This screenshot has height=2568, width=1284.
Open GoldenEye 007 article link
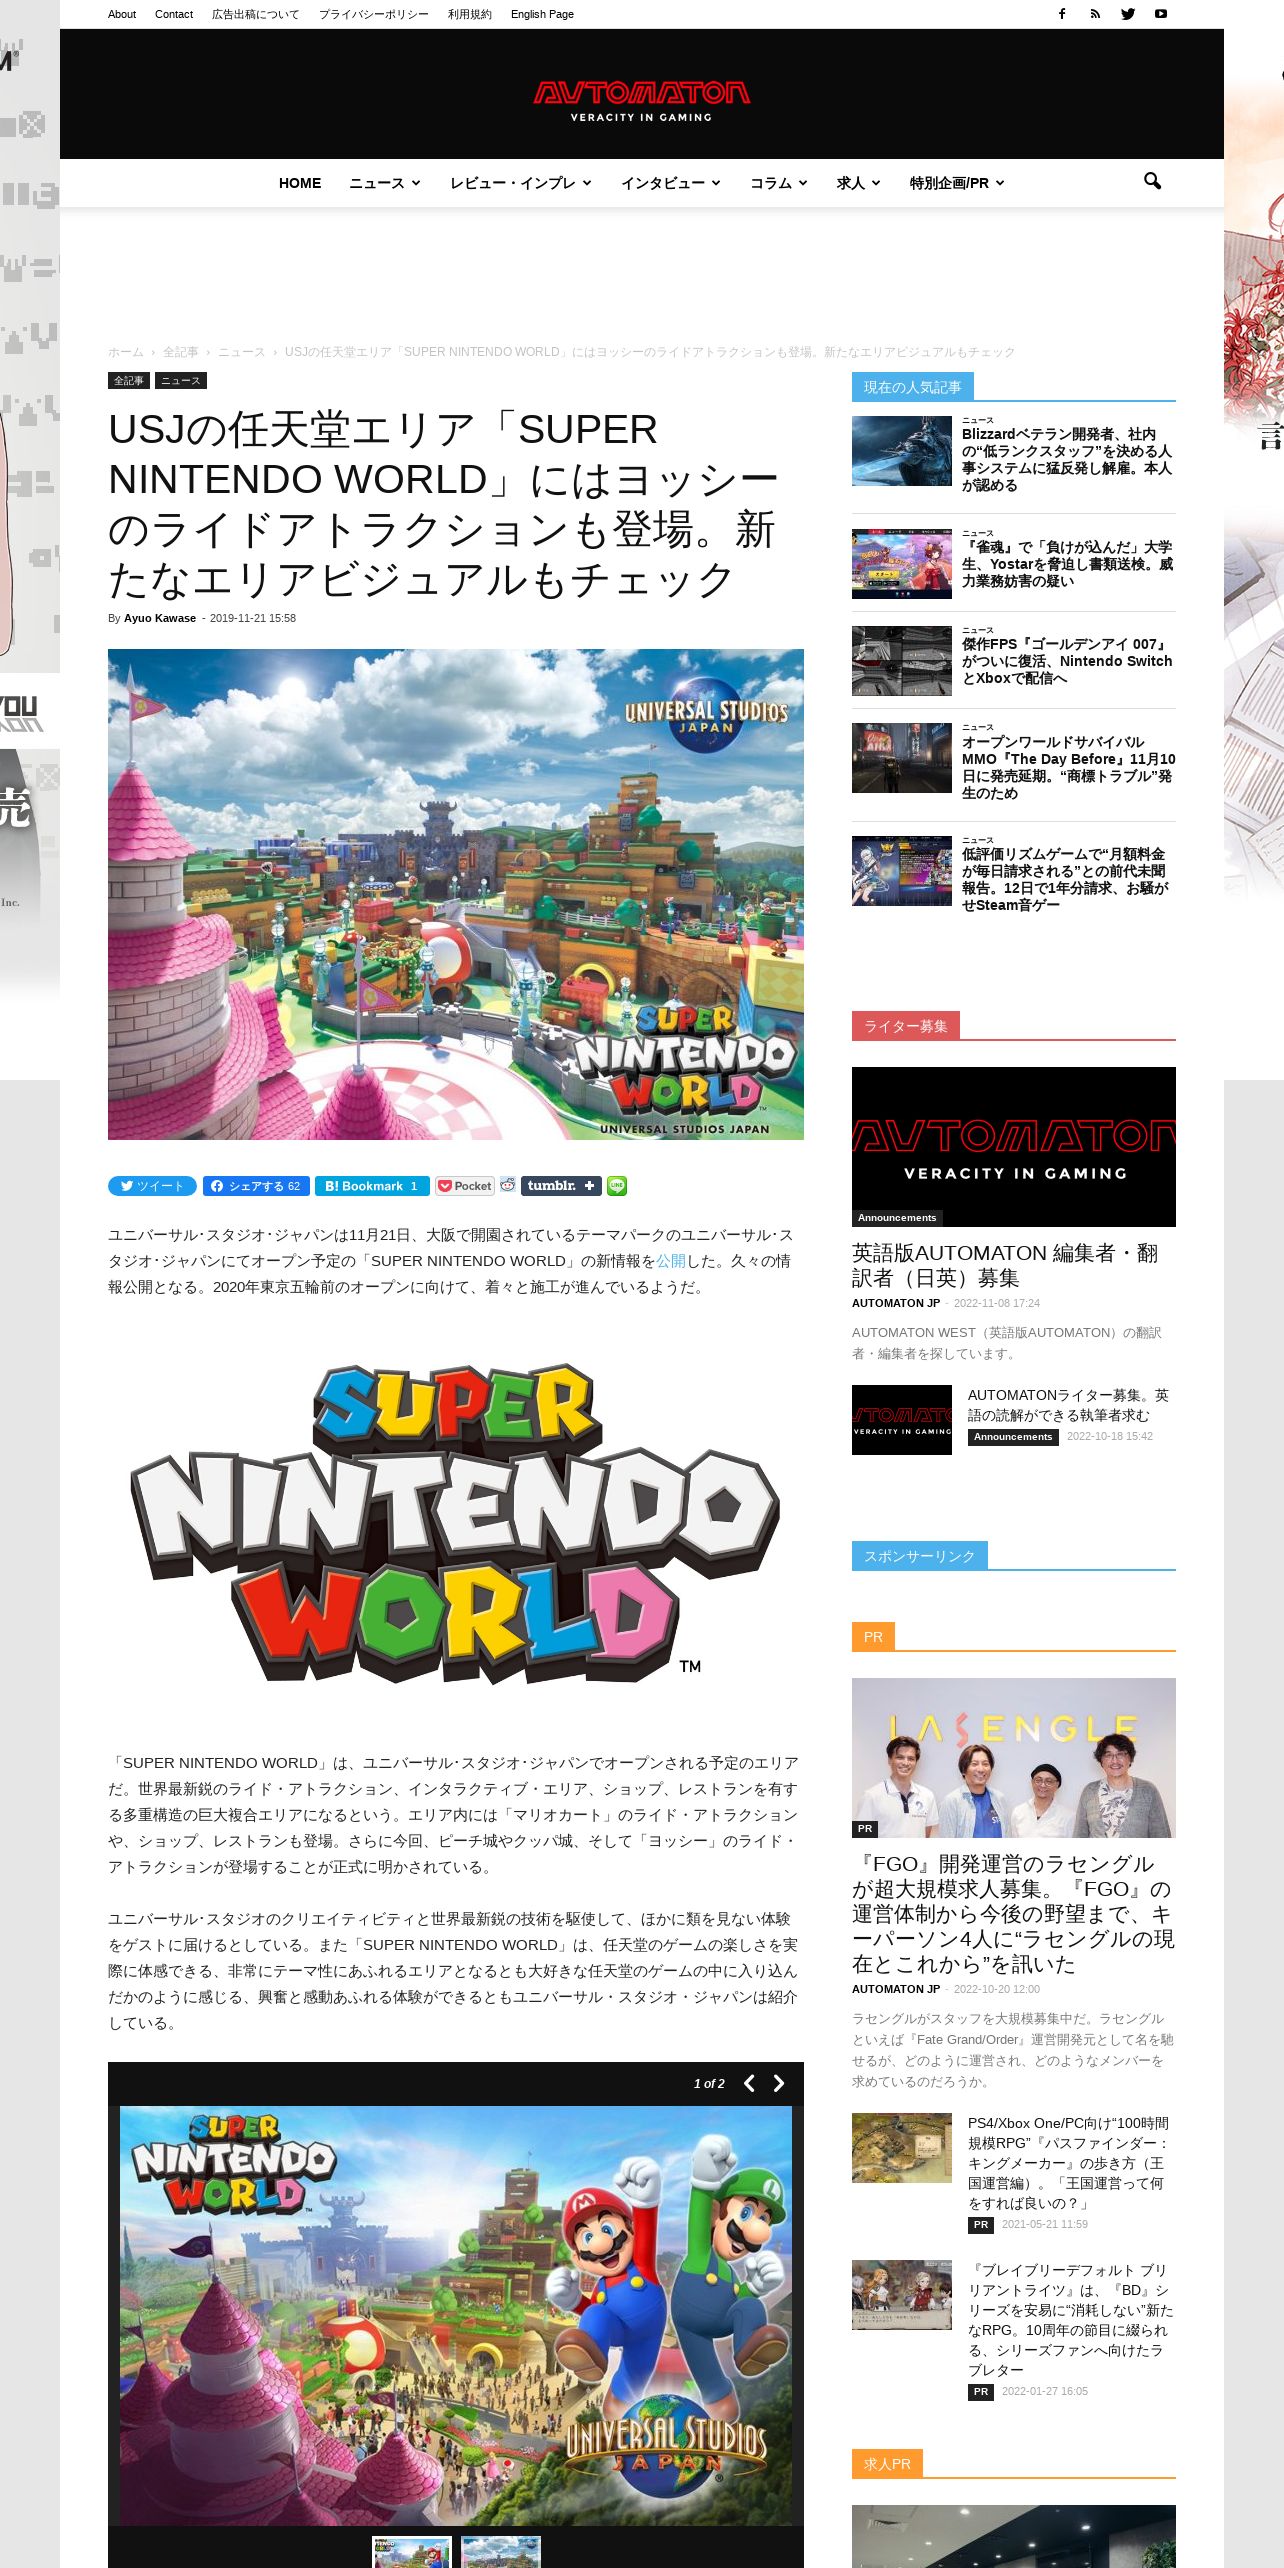tap(1067, 661)
